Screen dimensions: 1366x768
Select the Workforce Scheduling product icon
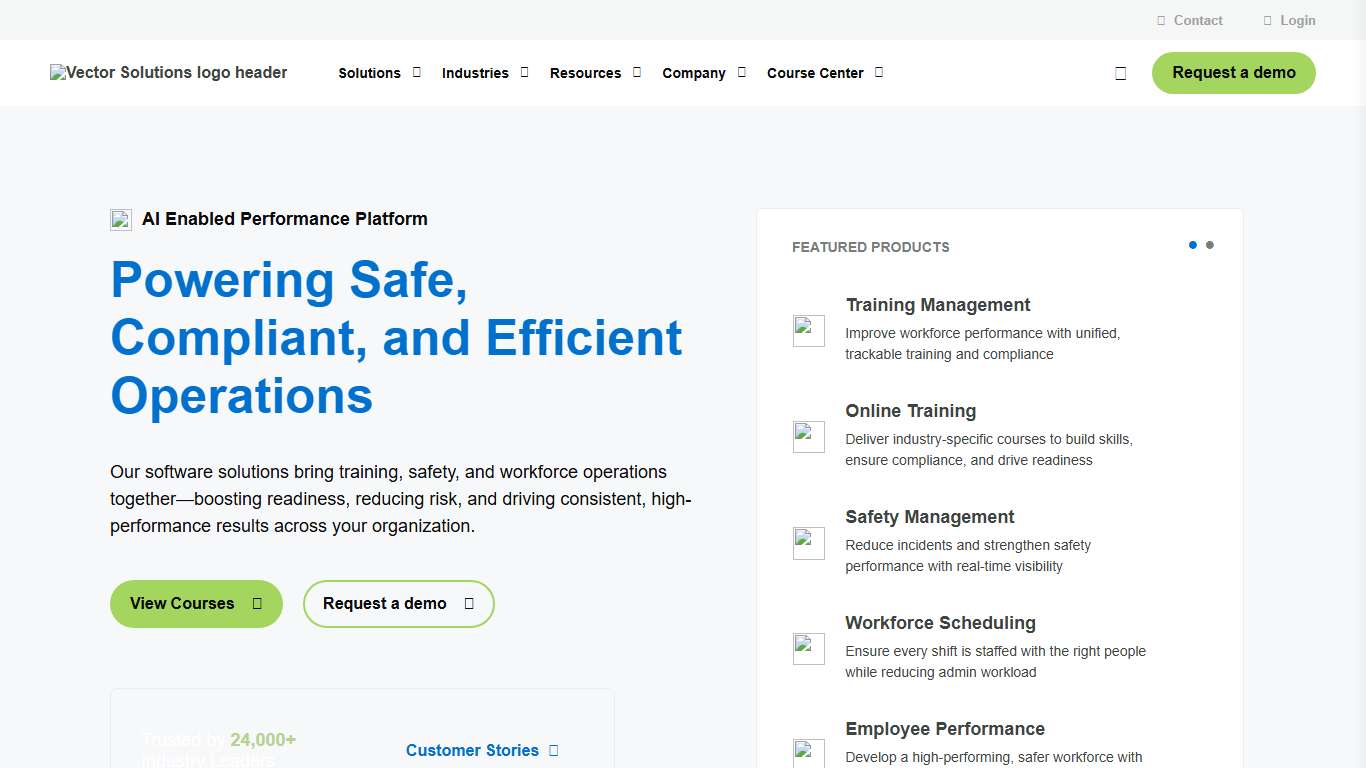tap(808, 648)
